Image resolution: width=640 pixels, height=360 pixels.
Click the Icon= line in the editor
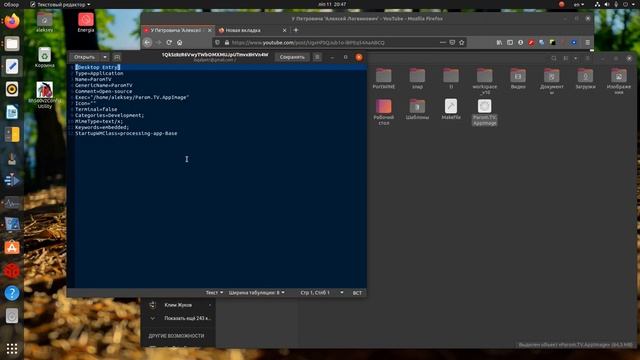[x=85, y=103]
